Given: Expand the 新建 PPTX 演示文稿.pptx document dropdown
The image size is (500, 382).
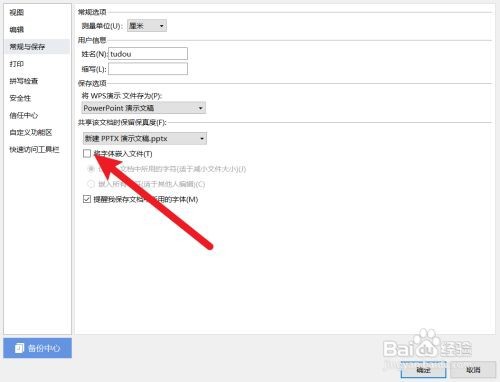Looking at the screenshot, I should pos(145,138).
